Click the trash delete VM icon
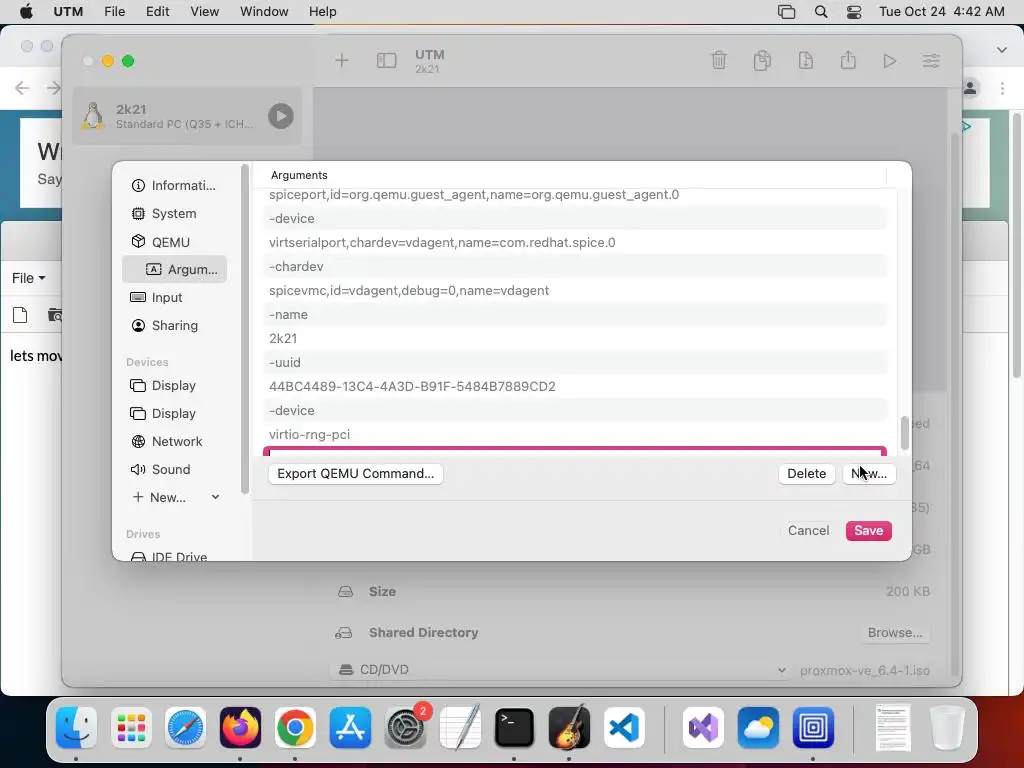This screenshot has width=1024, height=768. pyautogui.click(x=718, y=61)
